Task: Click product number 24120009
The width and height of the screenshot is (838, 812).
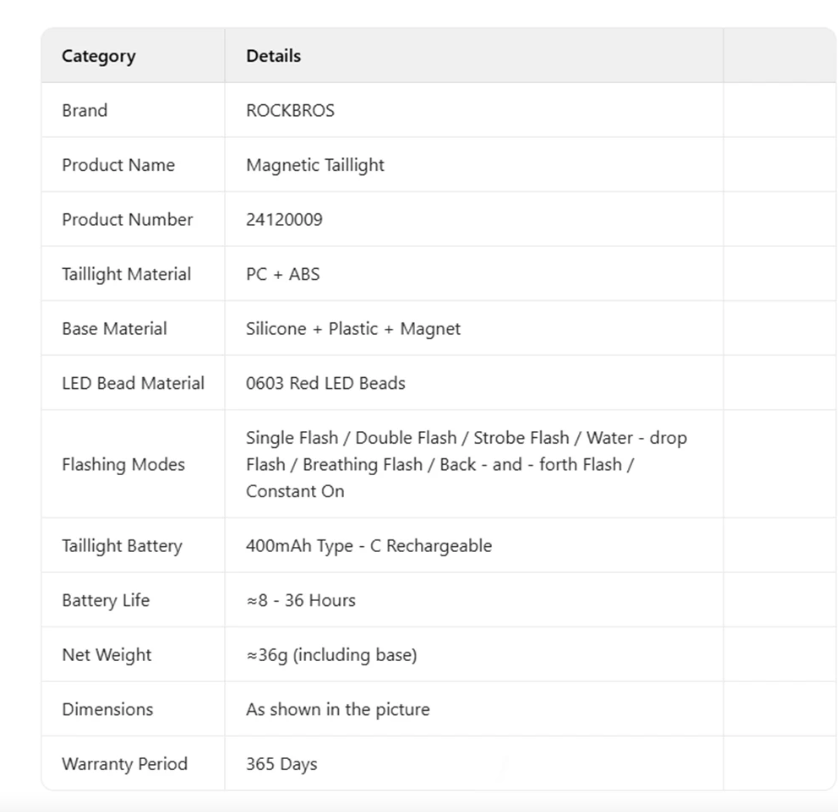Action: click(284, 220)
